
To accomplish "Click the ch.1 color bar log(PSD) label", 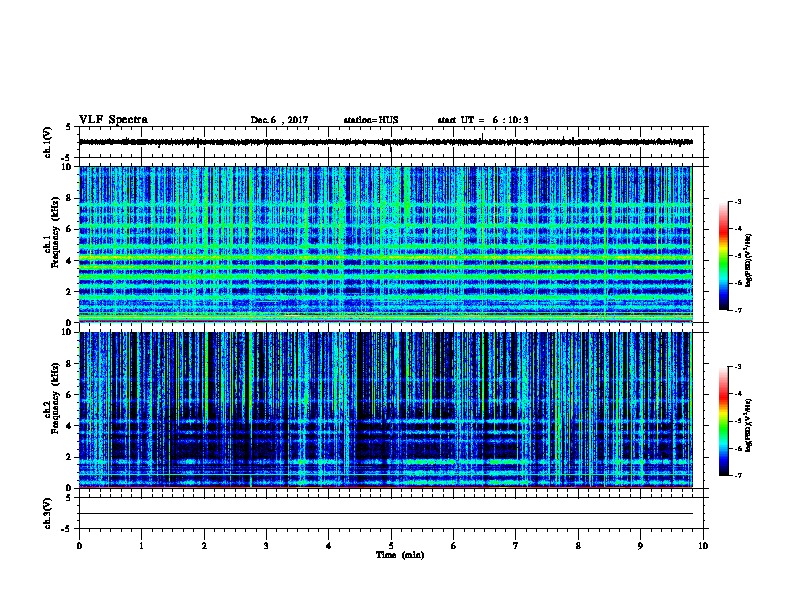I will [x=748, y=260].
